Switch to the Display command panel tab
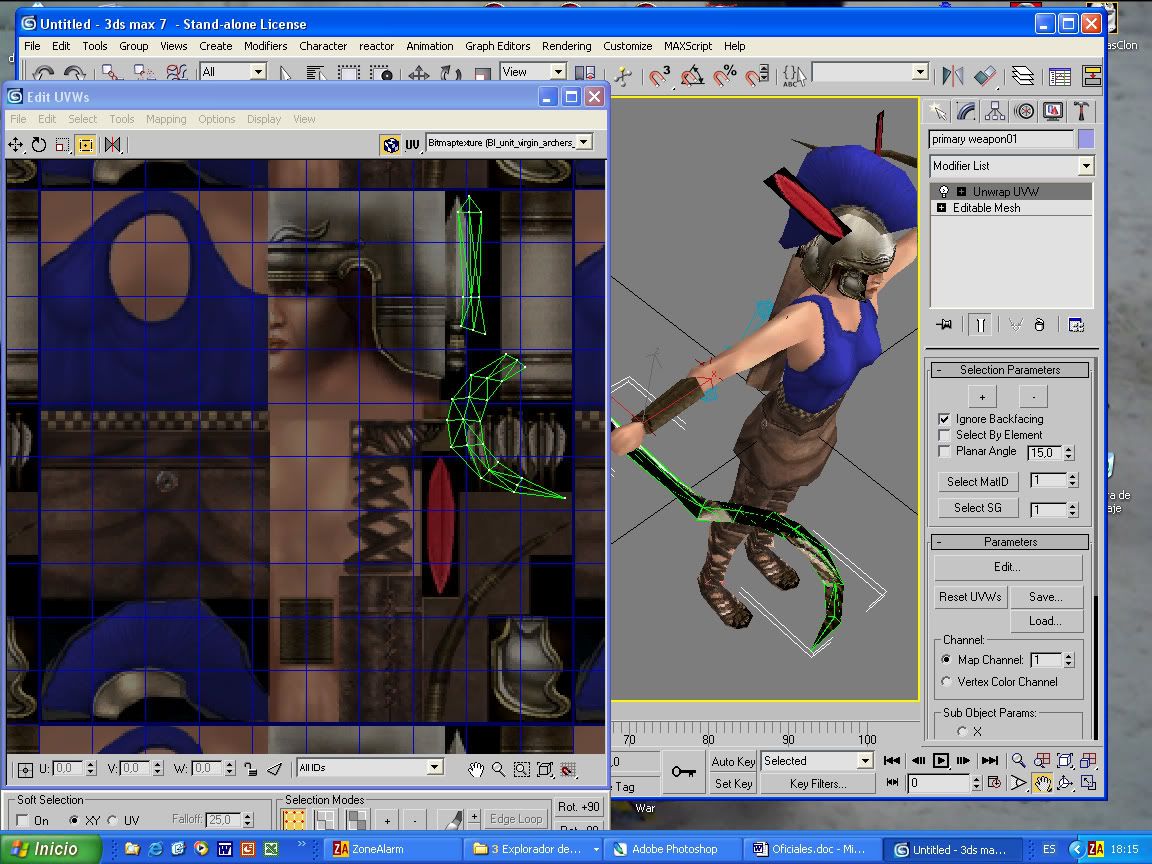This screenshot has height=864, width=1152. pos(1053,112)
